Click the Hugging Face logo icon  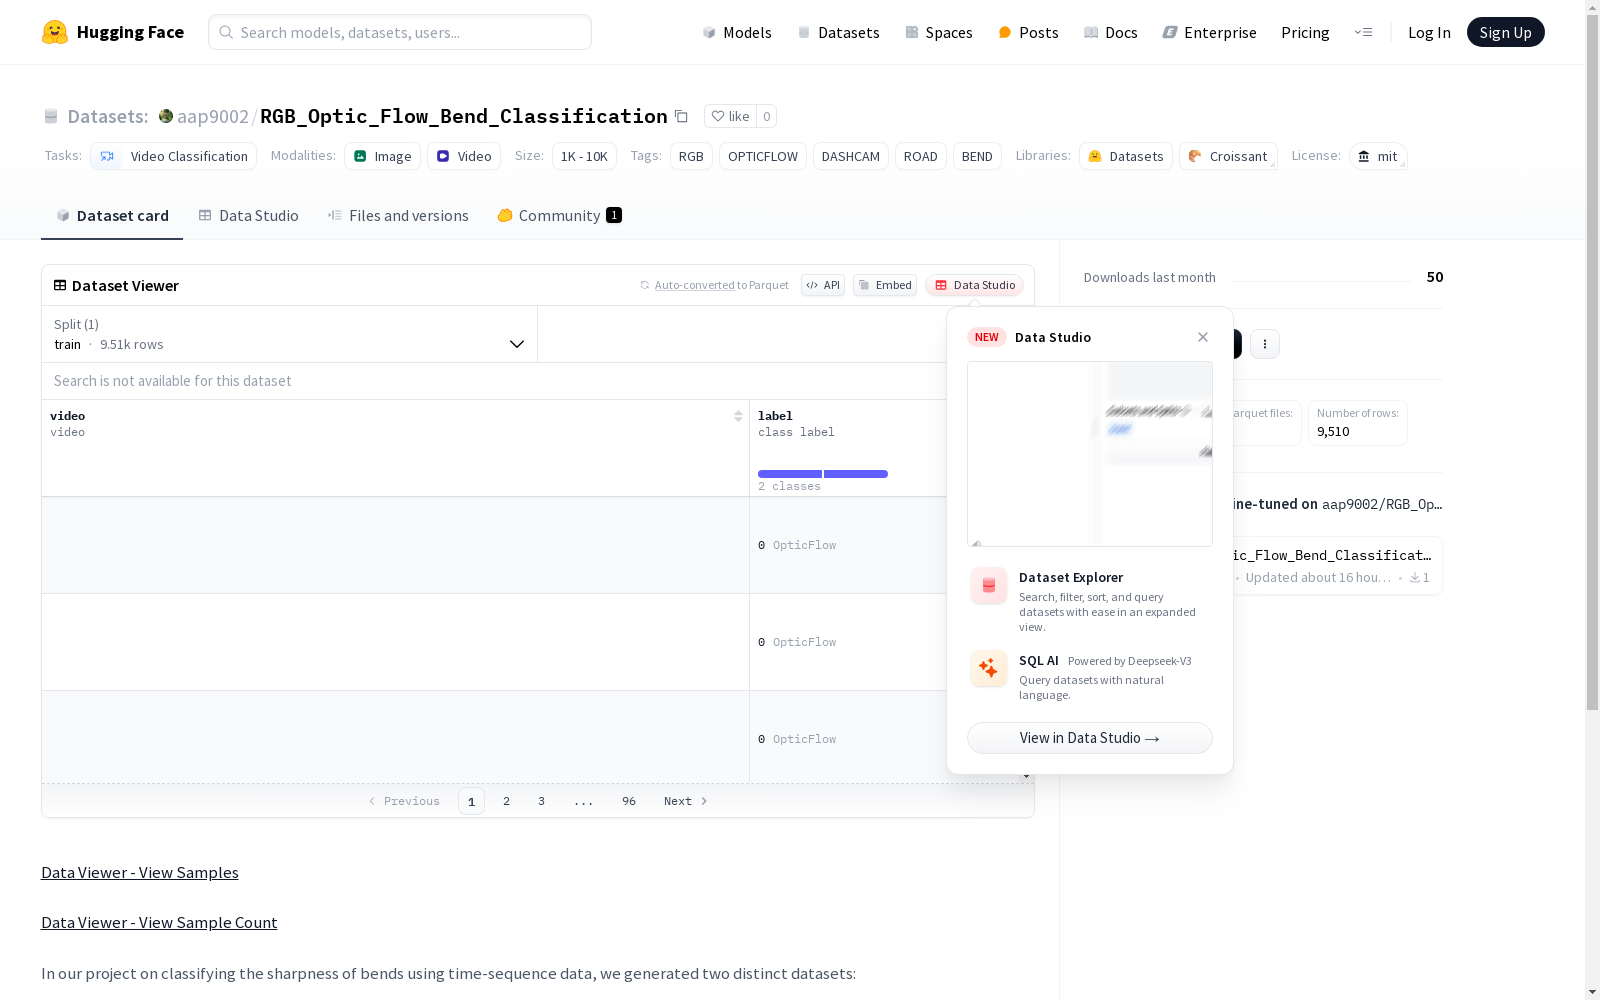click(55, 32)
